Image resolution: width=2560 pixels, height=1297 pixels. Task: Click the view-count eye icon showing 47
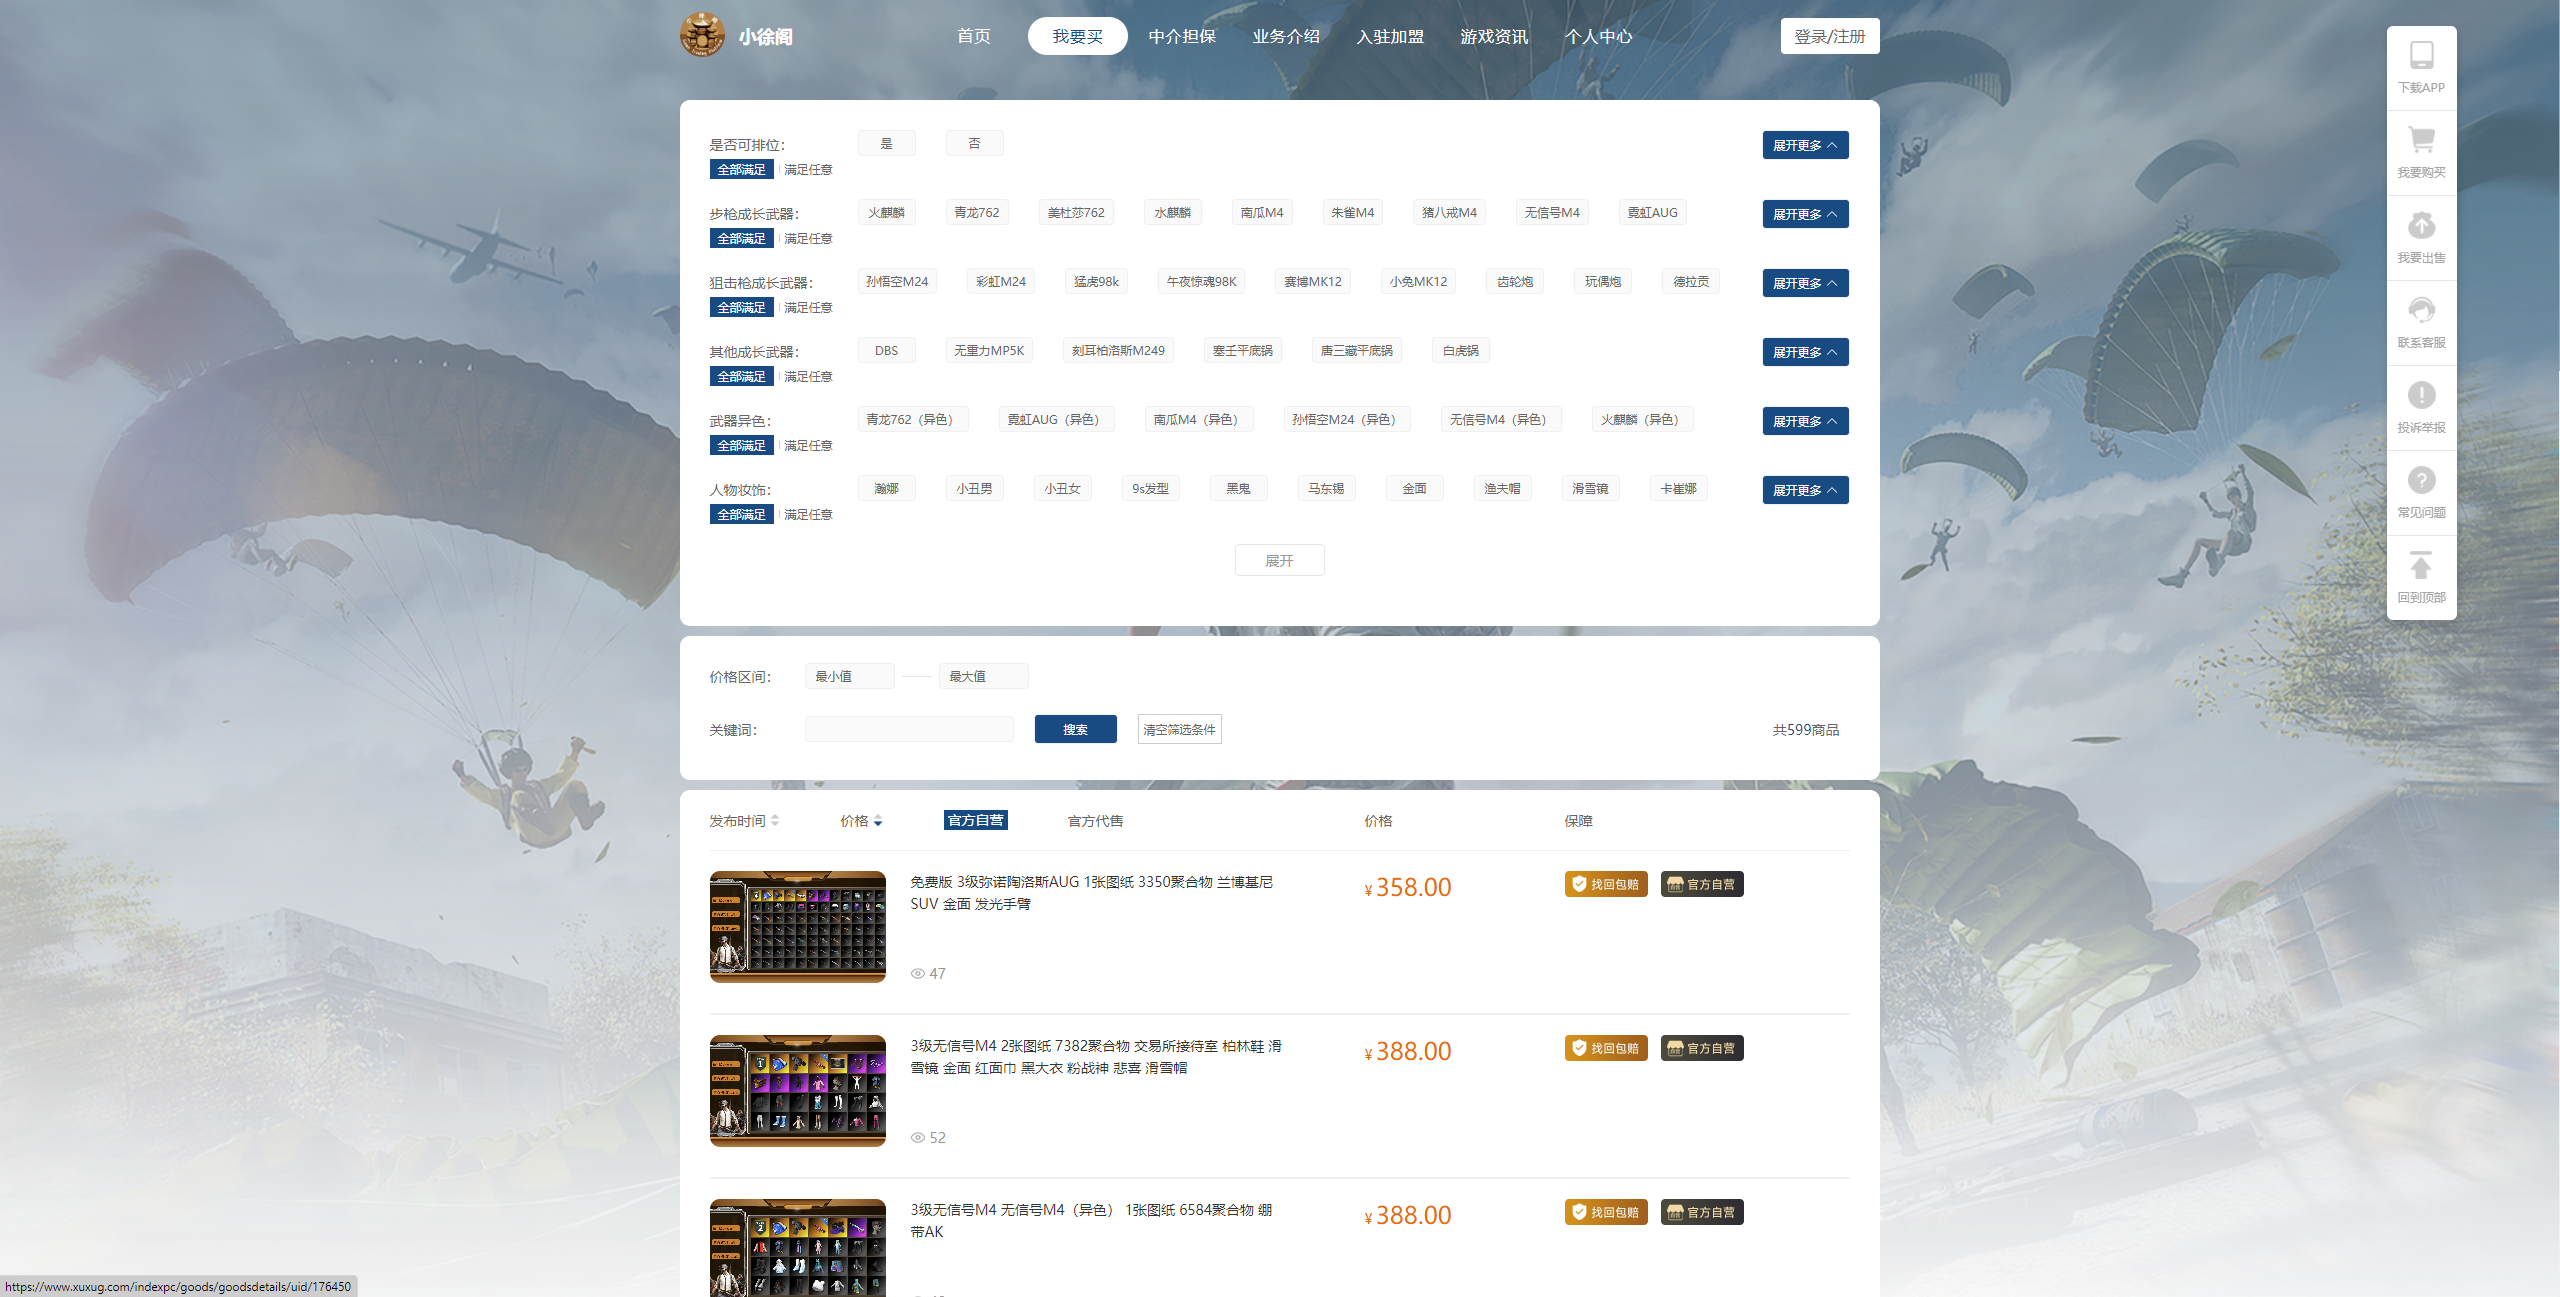917,974
